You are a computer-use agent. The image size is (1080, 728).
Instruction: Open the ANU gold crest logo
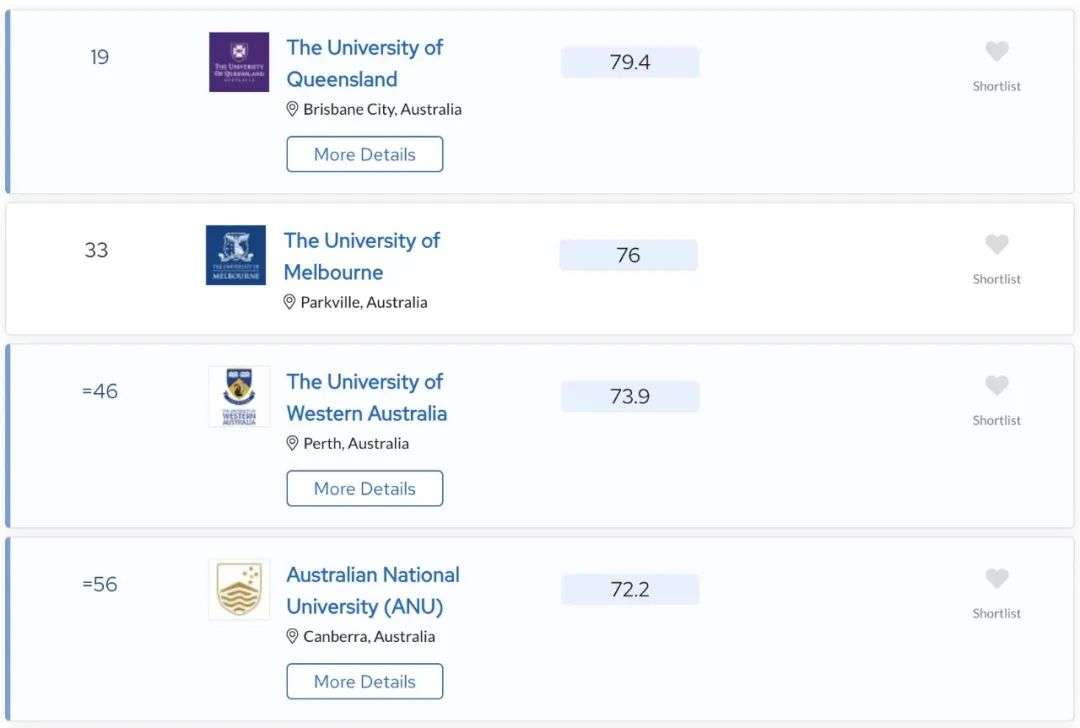pos(239,590)
